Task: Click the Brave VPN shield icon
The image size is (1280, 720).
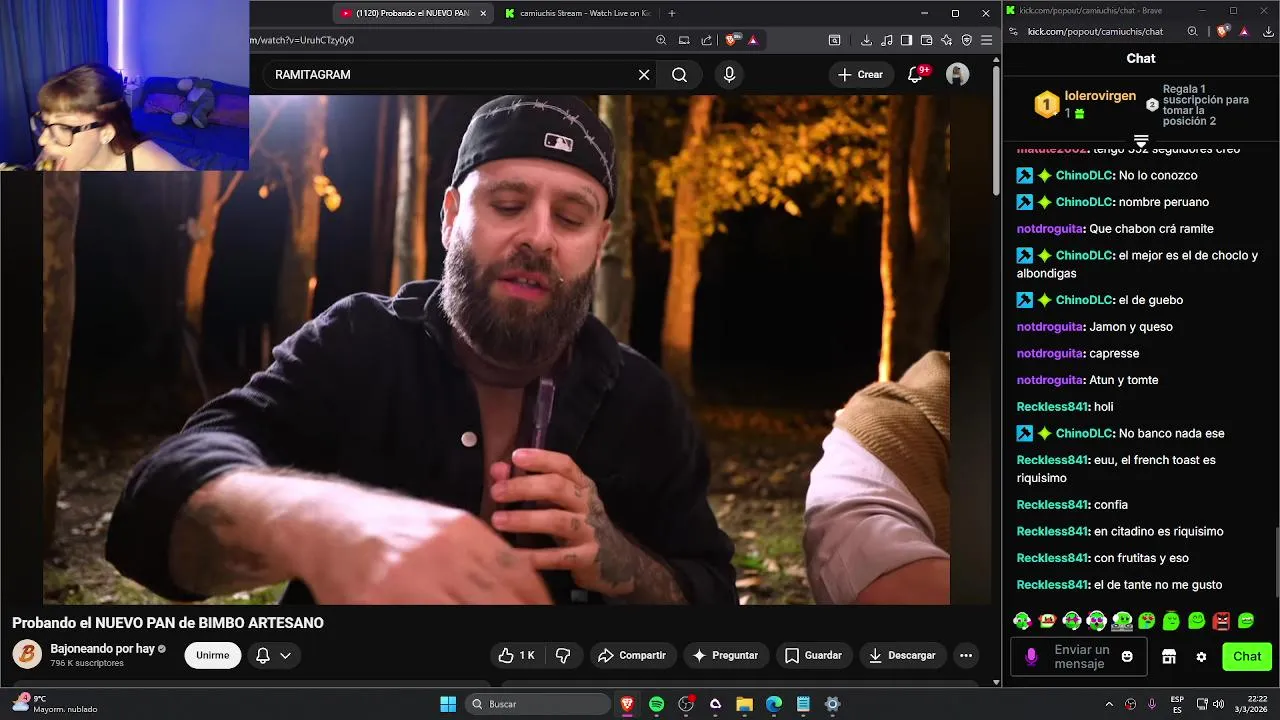Action: 966,40
